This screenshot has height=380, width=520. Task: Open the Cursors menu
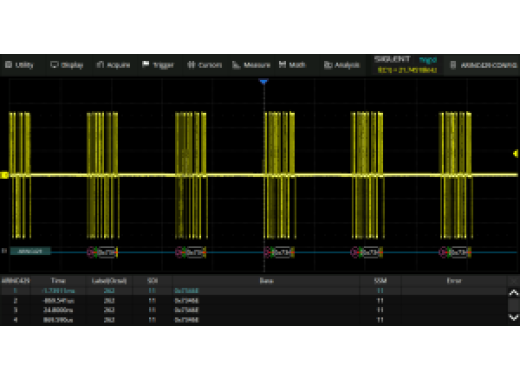204,65
